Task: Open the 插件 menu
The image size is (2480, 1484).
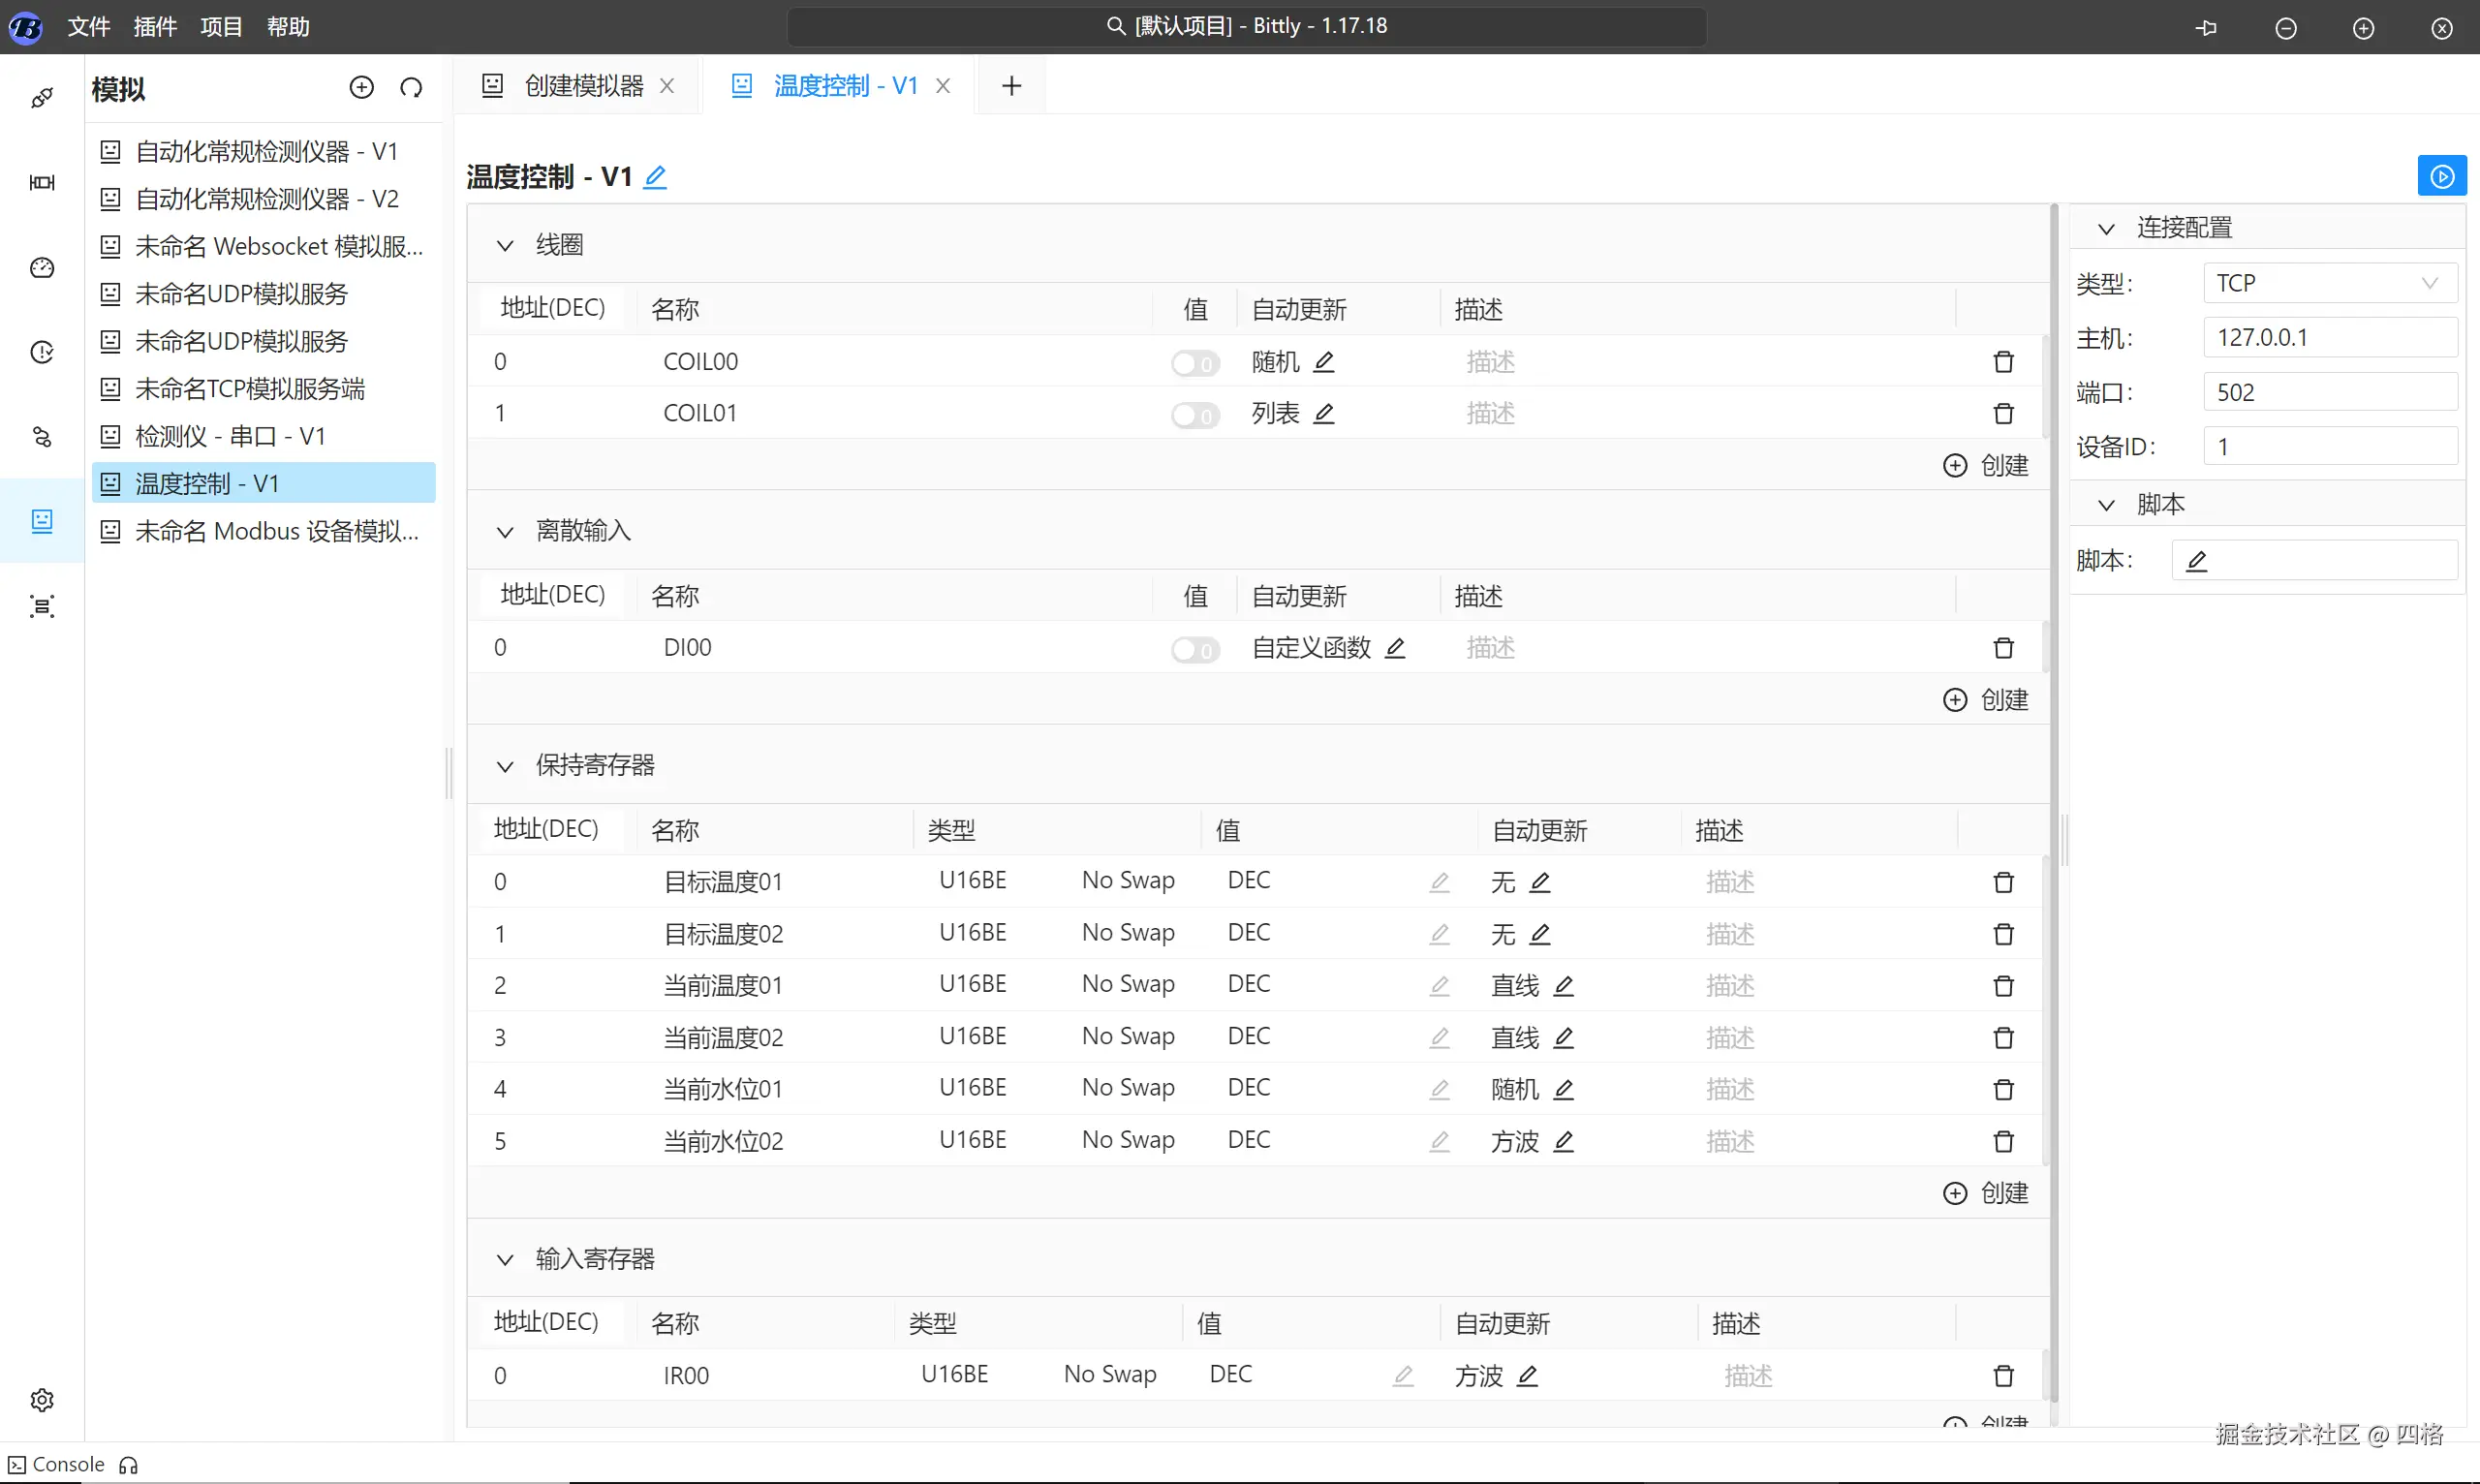Action: point(155,27)
